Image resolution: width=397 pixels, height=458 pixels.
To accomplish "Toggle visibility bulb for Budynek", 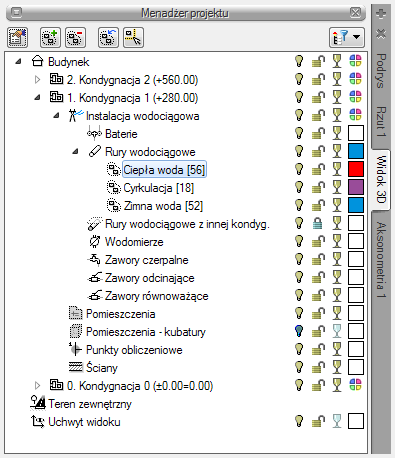I will click(299, 61).
